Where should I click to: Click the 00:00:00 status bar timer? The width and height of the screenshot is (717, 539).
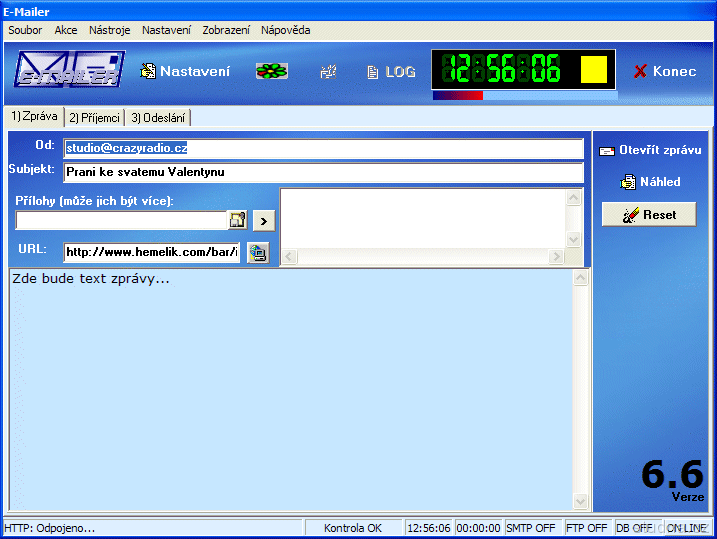(478, 528)
